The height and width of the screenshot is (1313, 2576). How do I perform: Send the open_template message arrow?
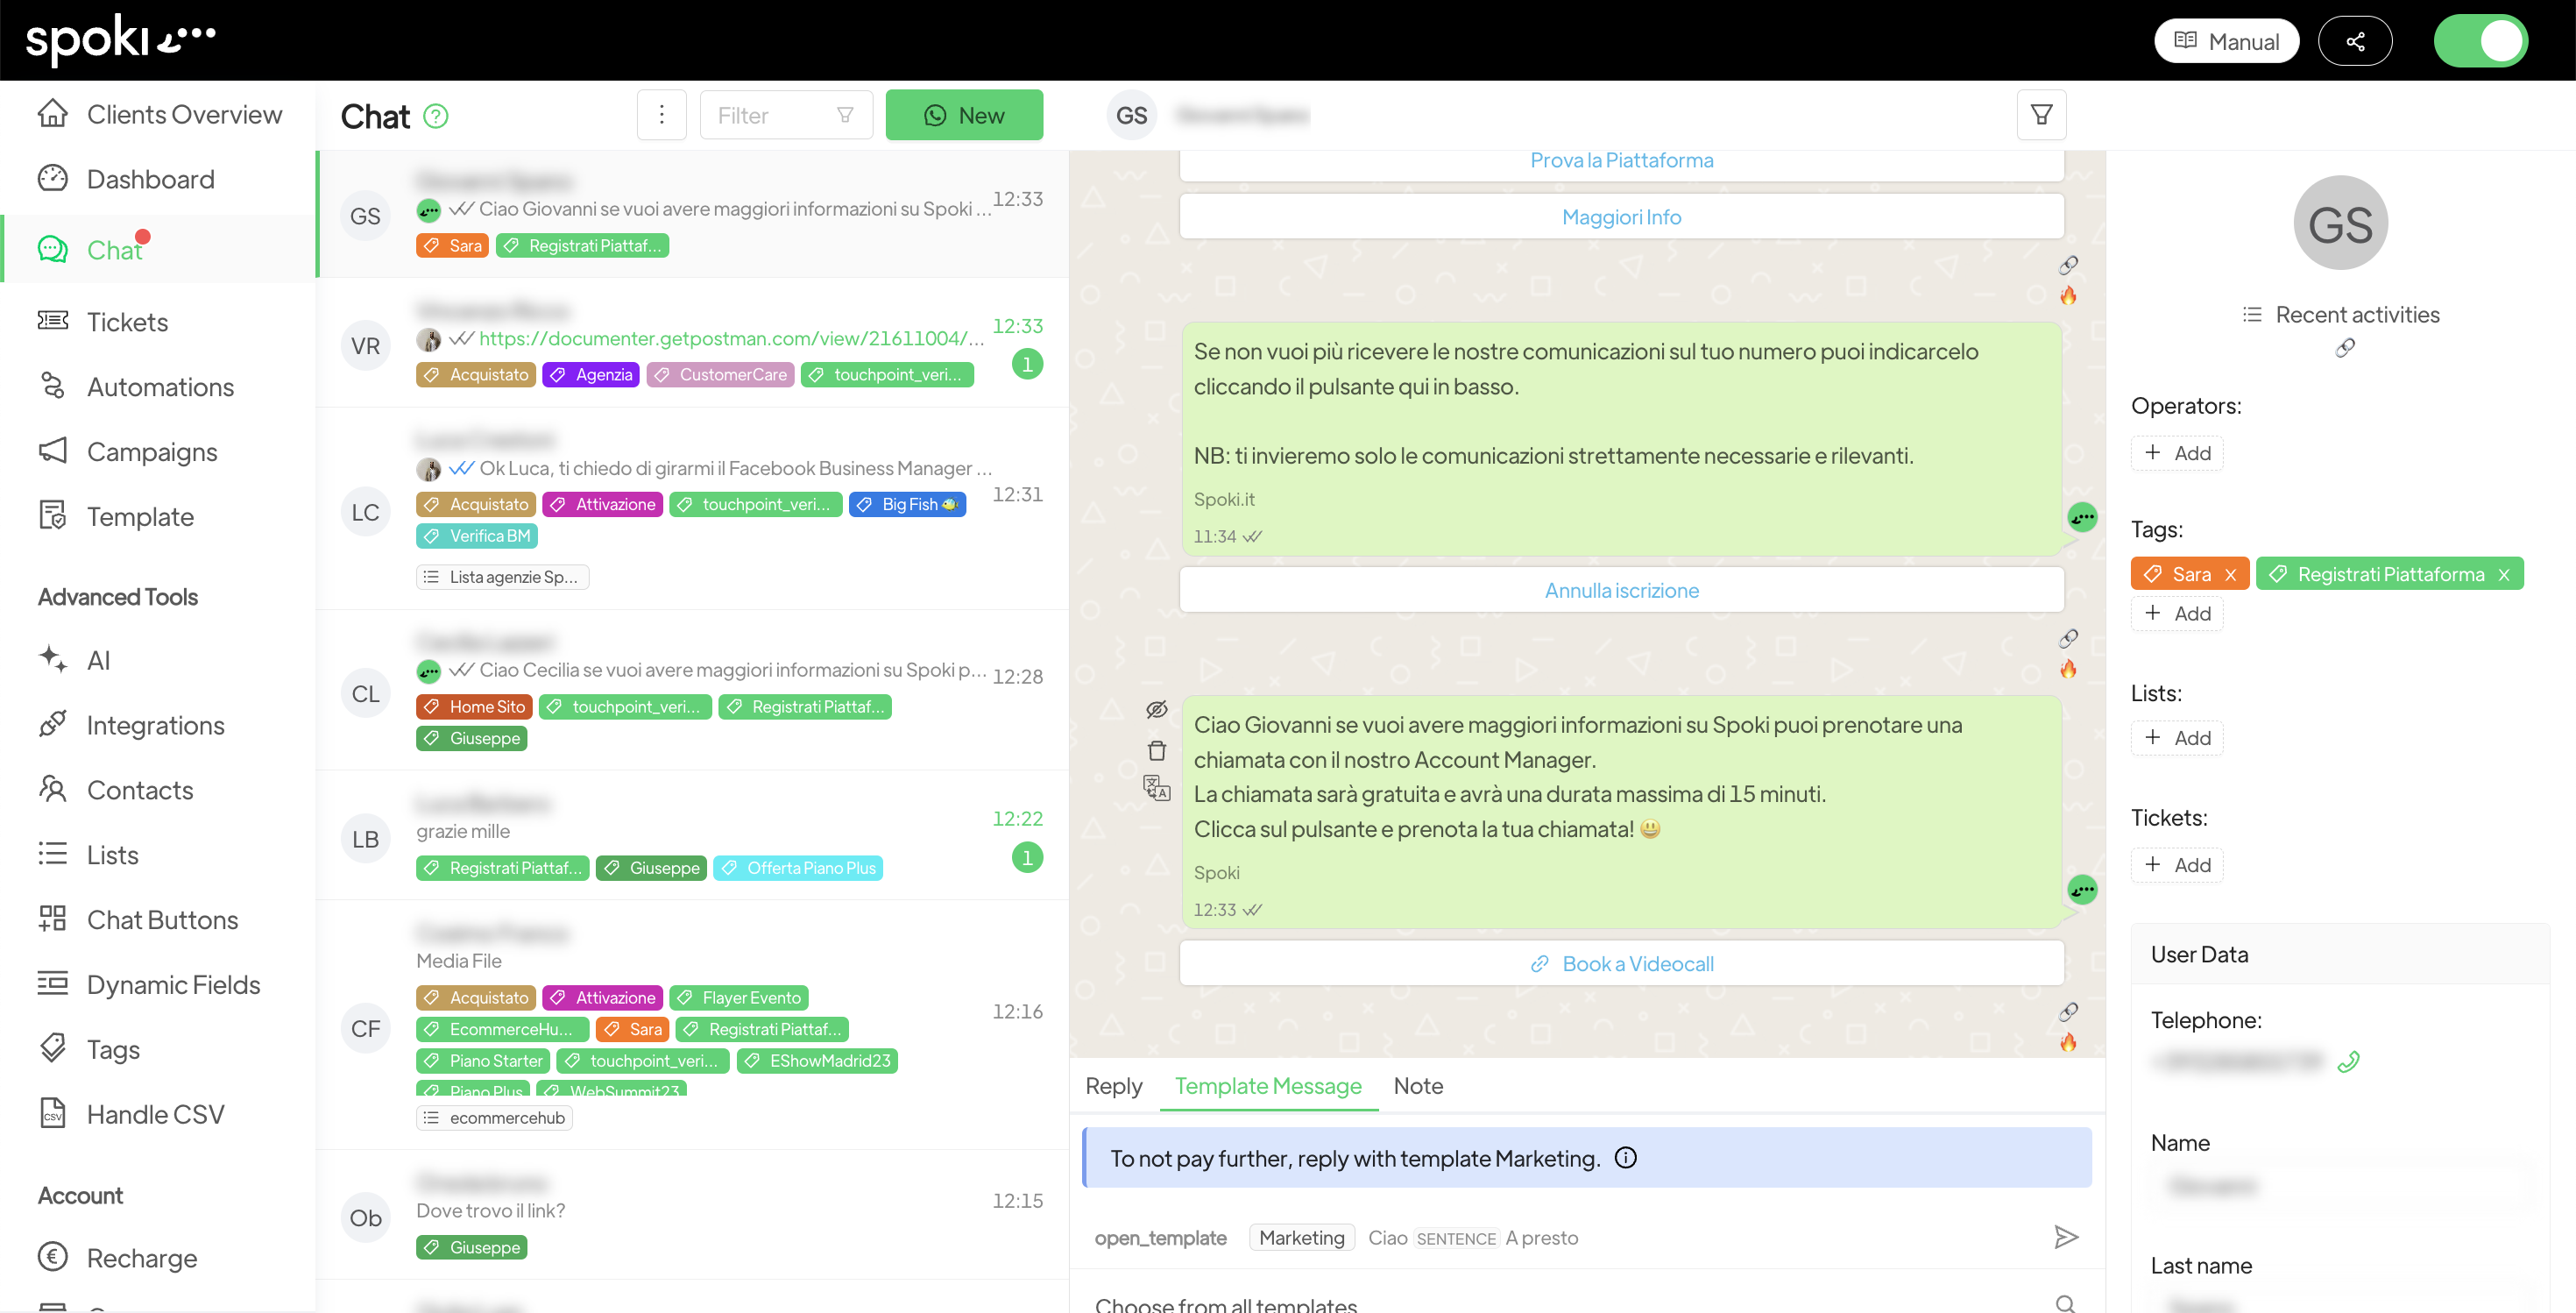pyautogui.click(x=2065, y=1237)
